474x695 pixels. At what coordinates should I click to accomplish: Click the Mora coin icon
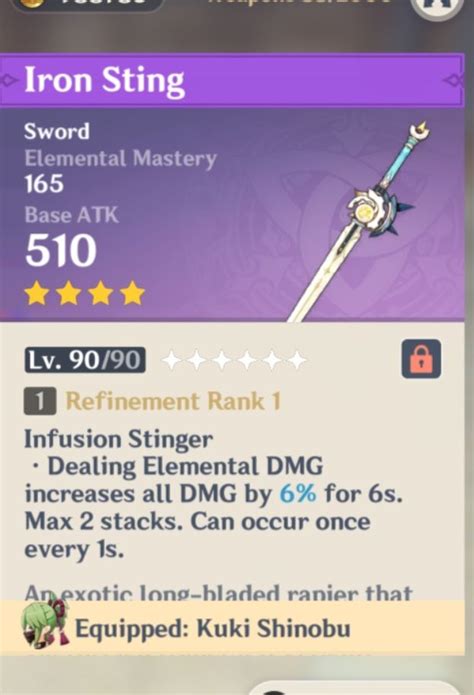coord(33,3)
